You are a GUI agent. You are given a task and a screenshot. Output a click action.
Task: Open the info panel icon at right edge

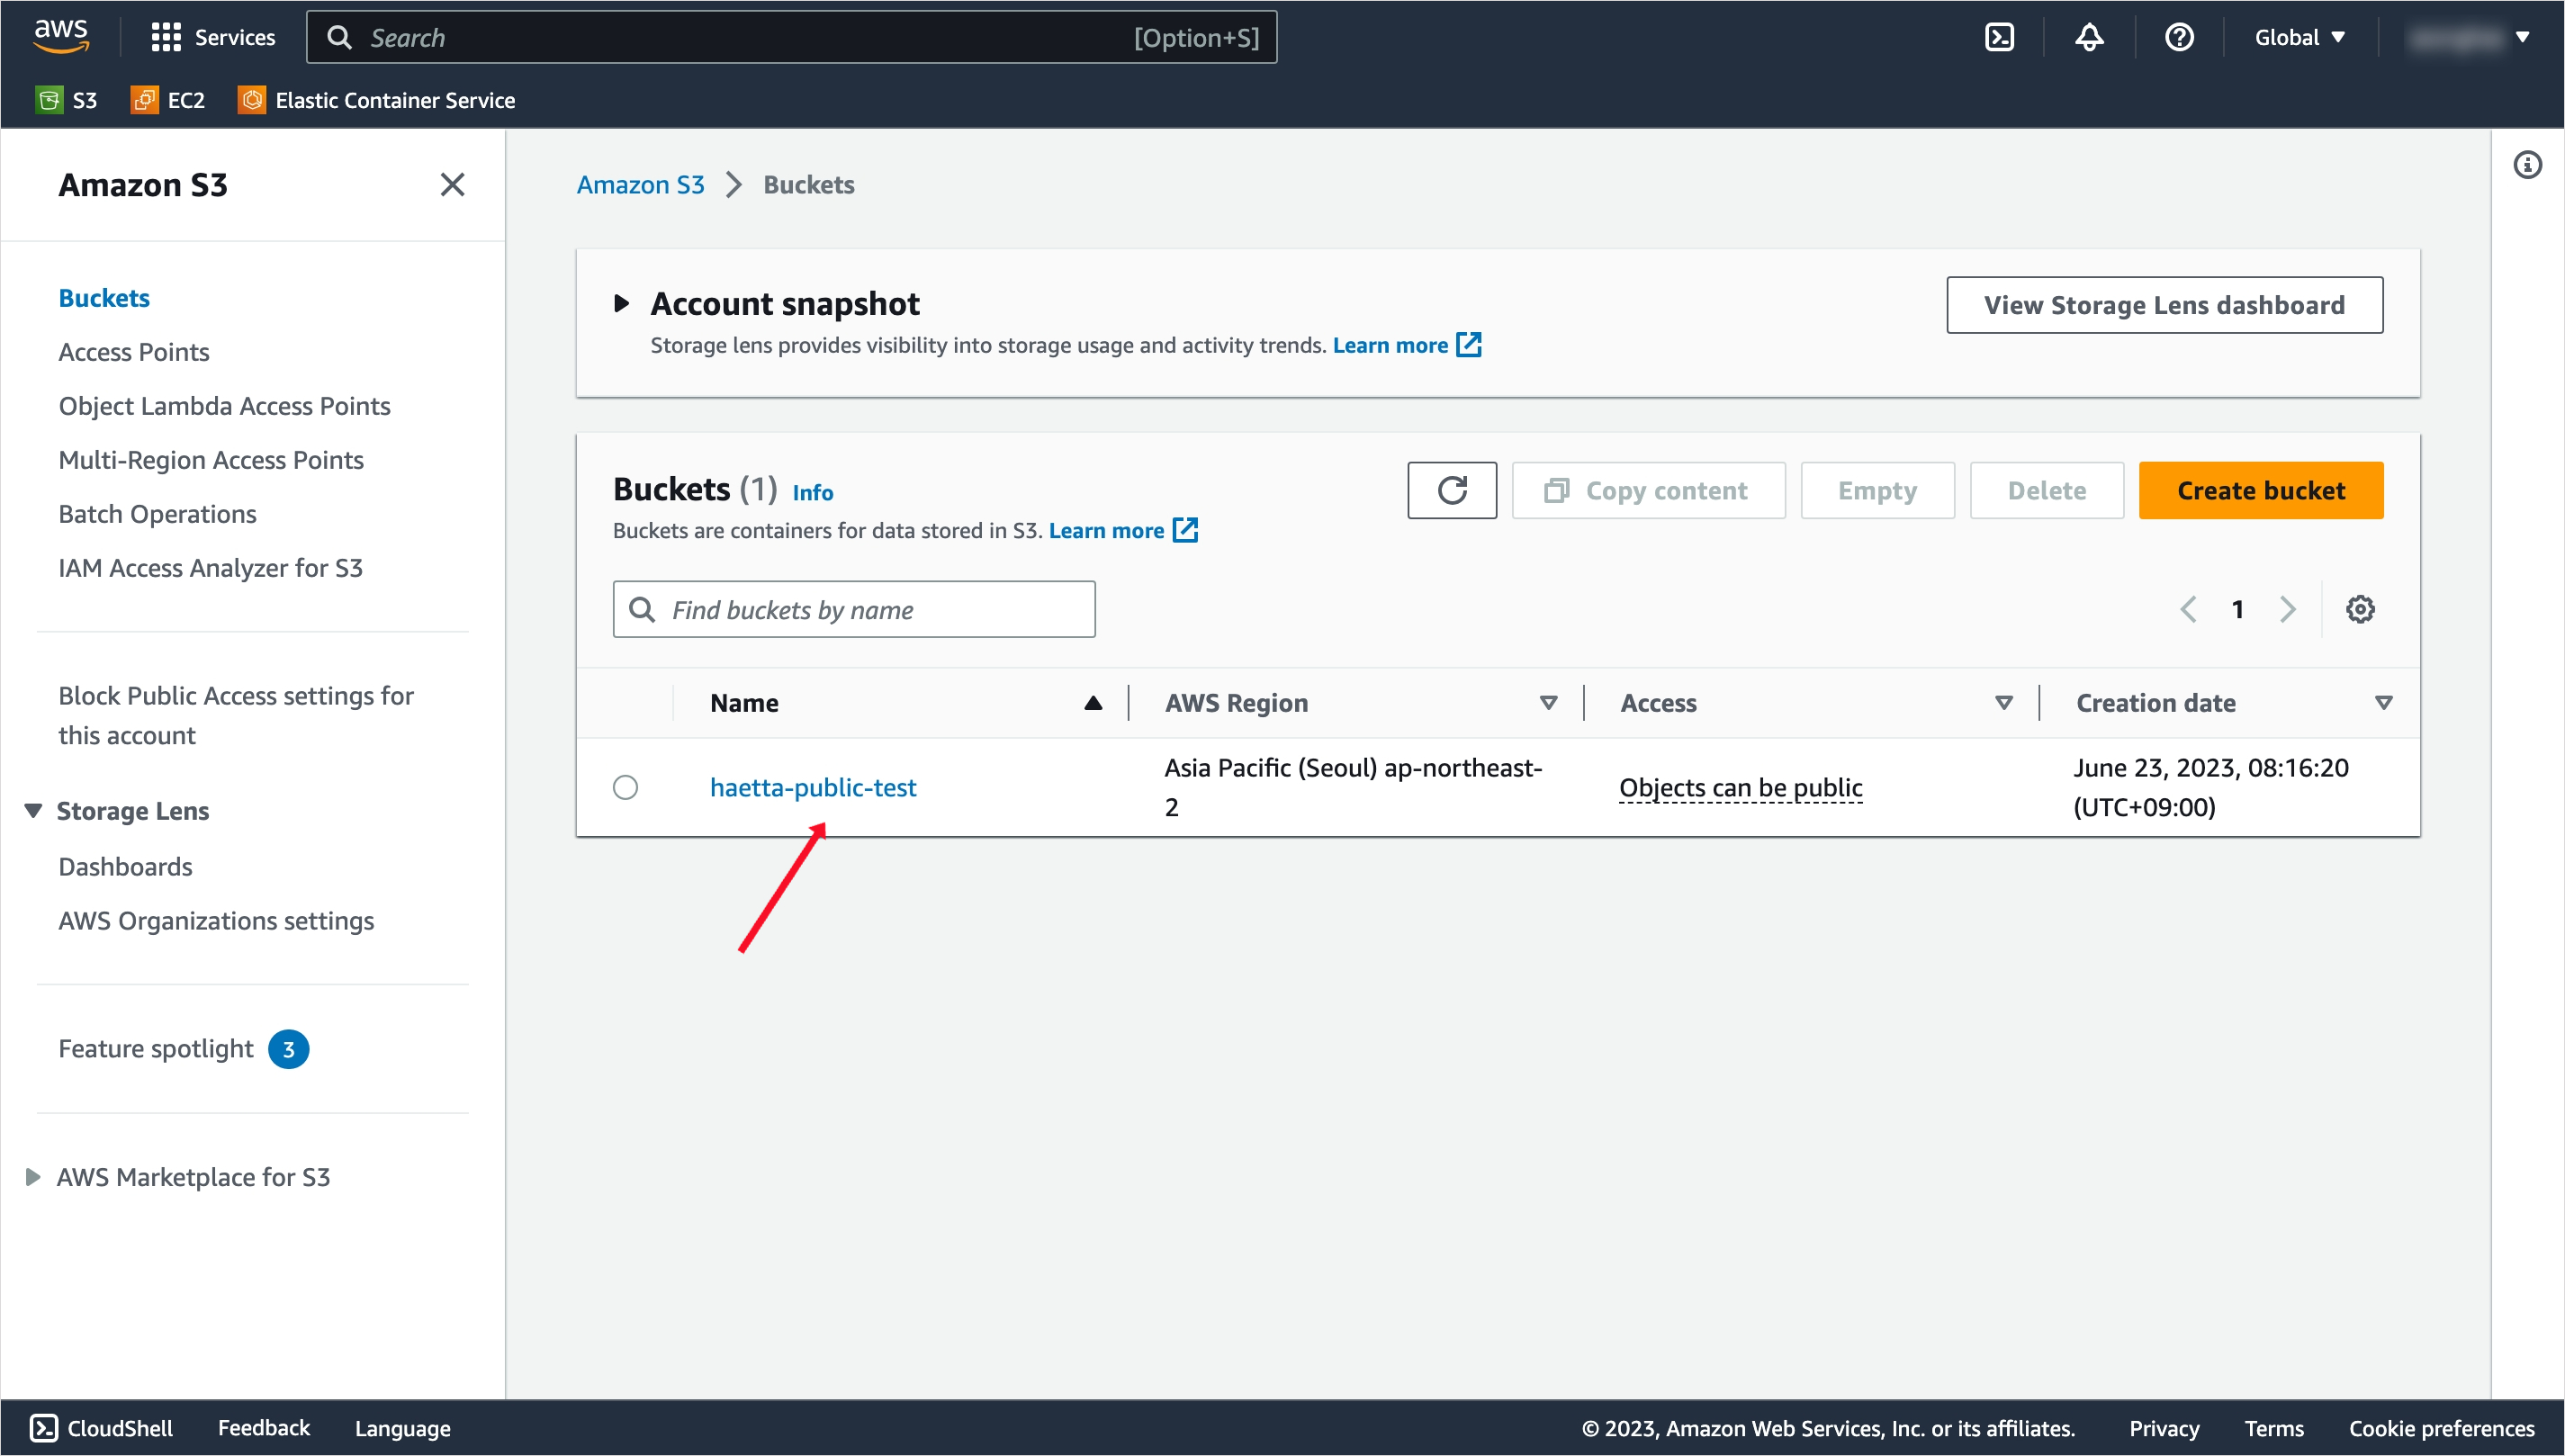pyautogui.click(x=2527, y=165)
